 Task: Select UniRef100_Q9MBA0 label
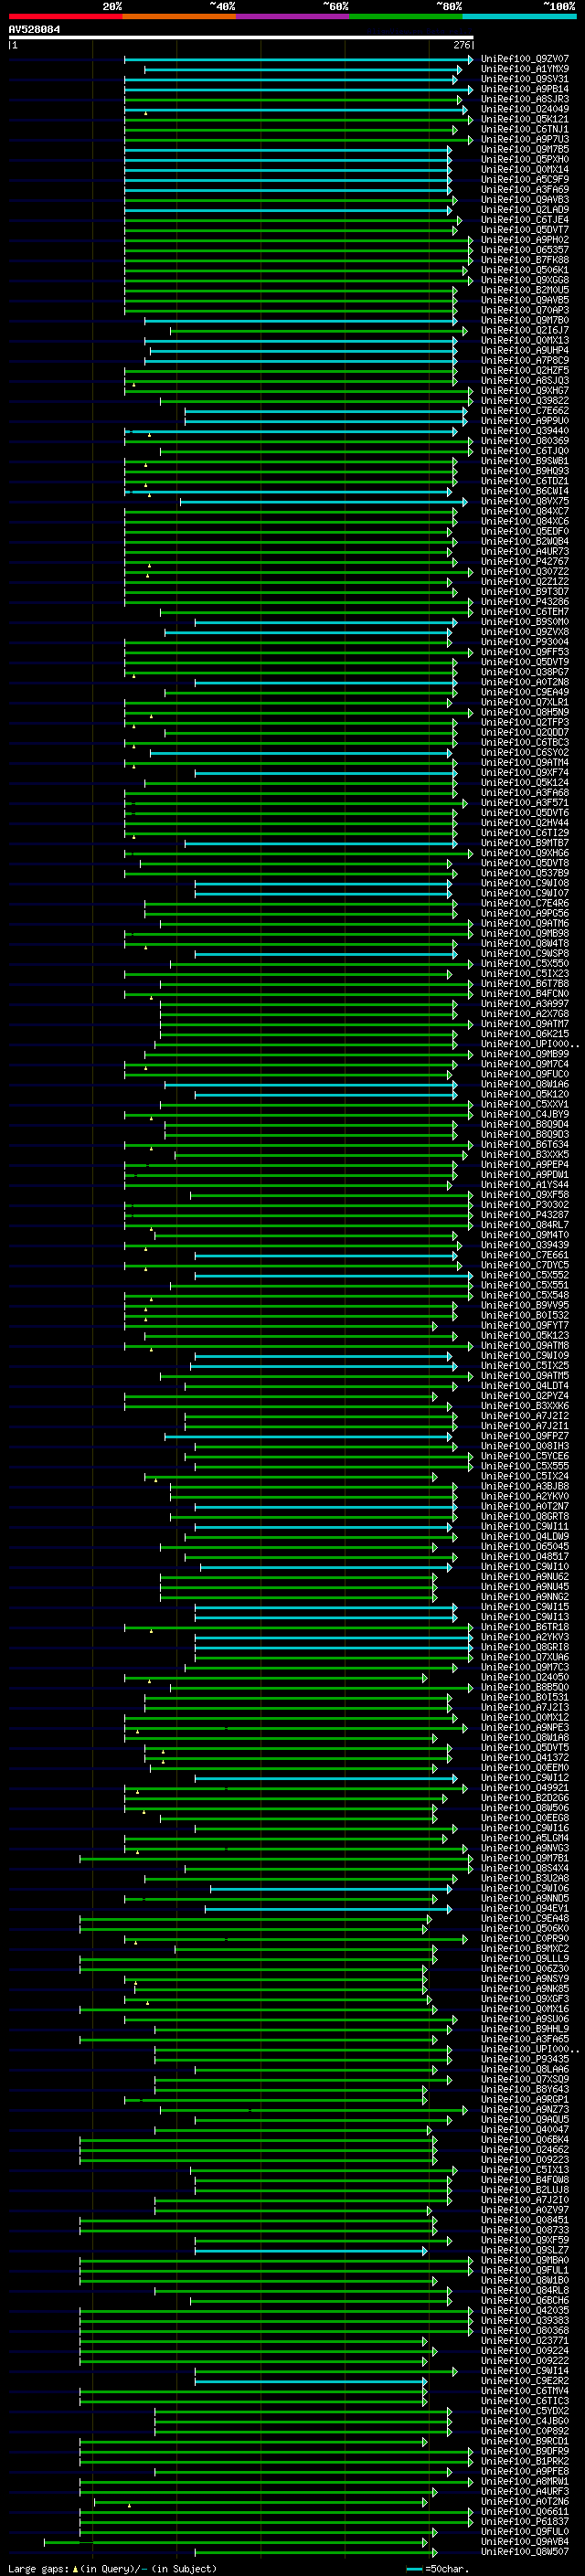[x=525, y=2259]
